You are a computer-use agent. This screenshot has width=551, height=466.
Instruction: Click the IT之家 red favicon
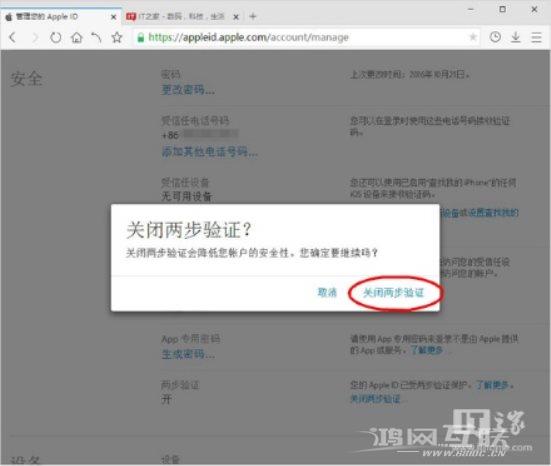click(131, 17)
